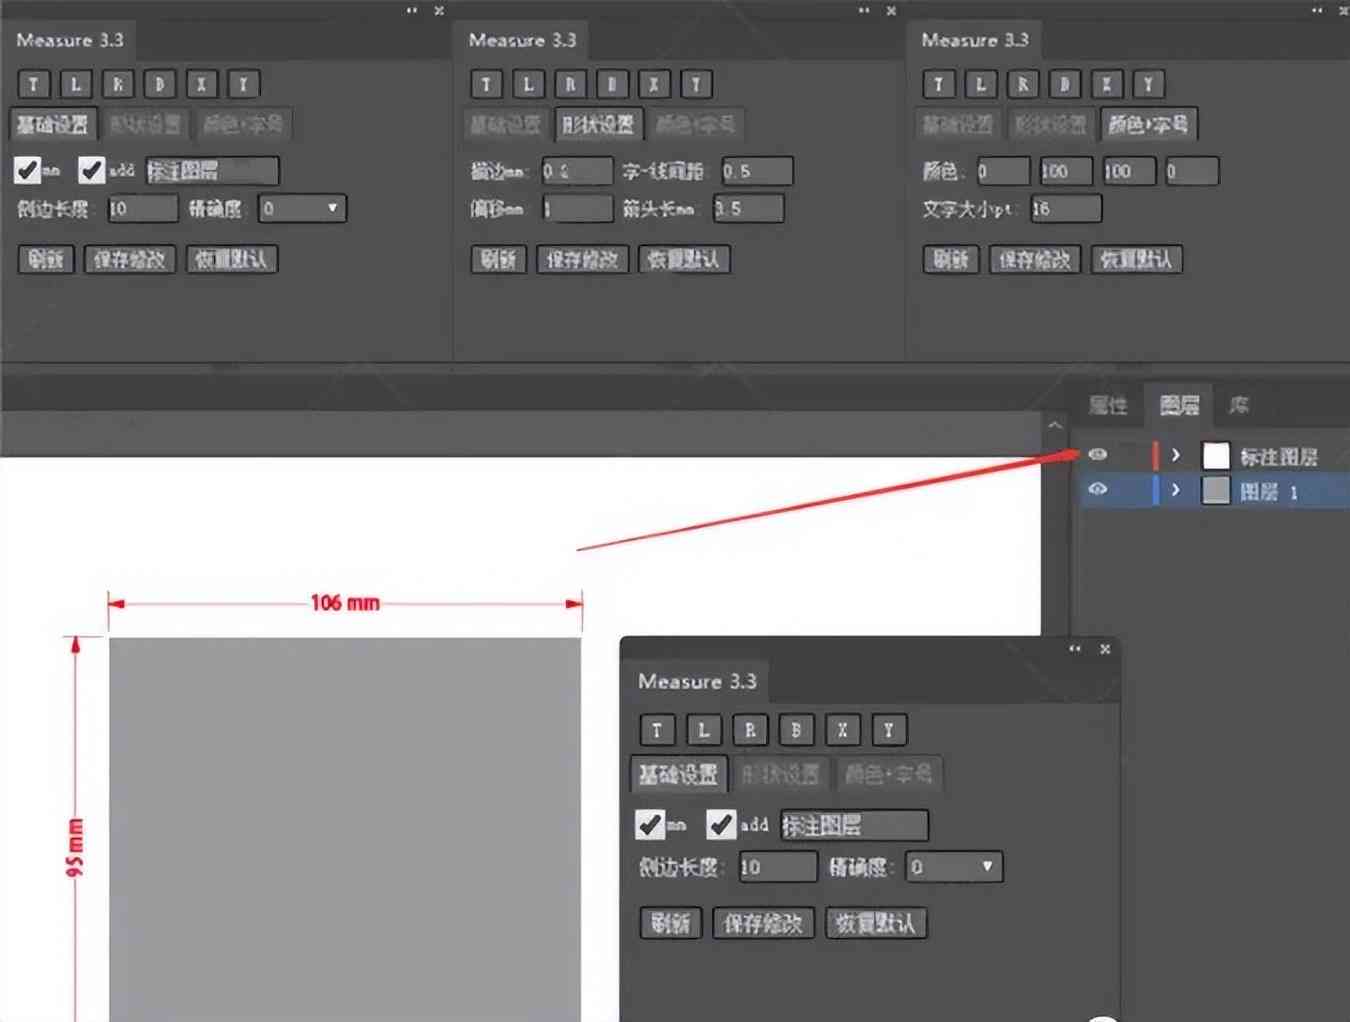Click the B button in the floating Measure panel
This screenshot has width=1350, height=1022.
click(796, 730)
